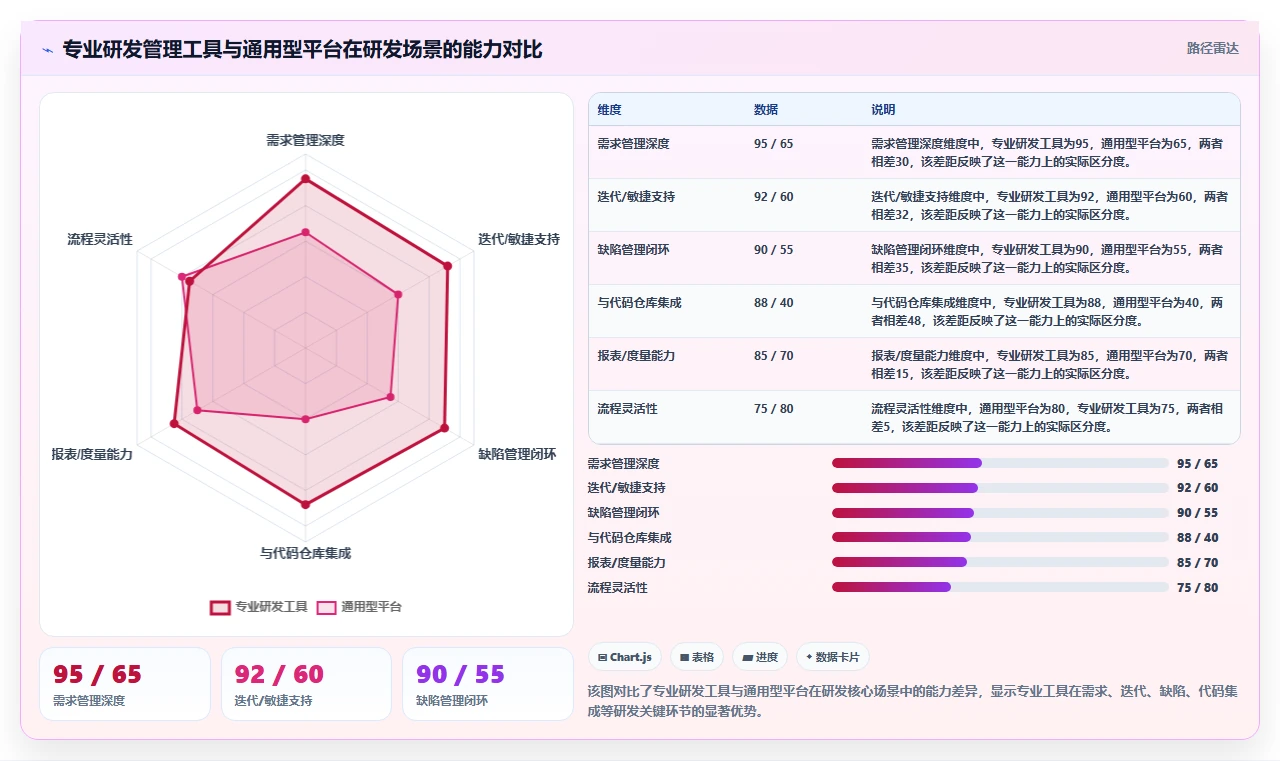Toggle the 专业研发工具 legend swatch
Viewport: 1280px width, 761px height.
pos(220,607)
